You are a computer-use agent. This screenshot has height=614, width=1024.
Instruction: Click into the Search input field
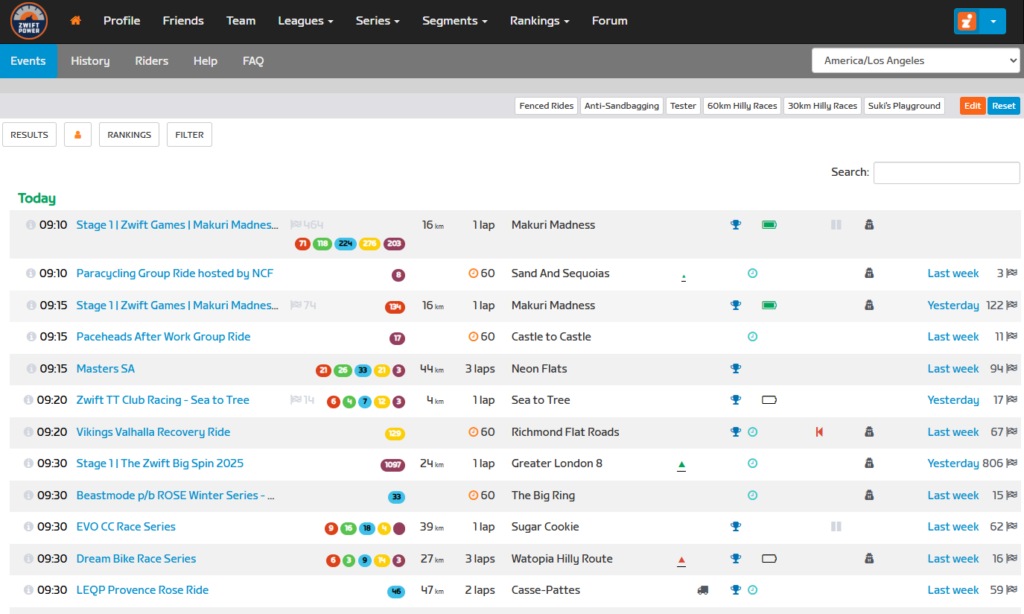[946, 173]
